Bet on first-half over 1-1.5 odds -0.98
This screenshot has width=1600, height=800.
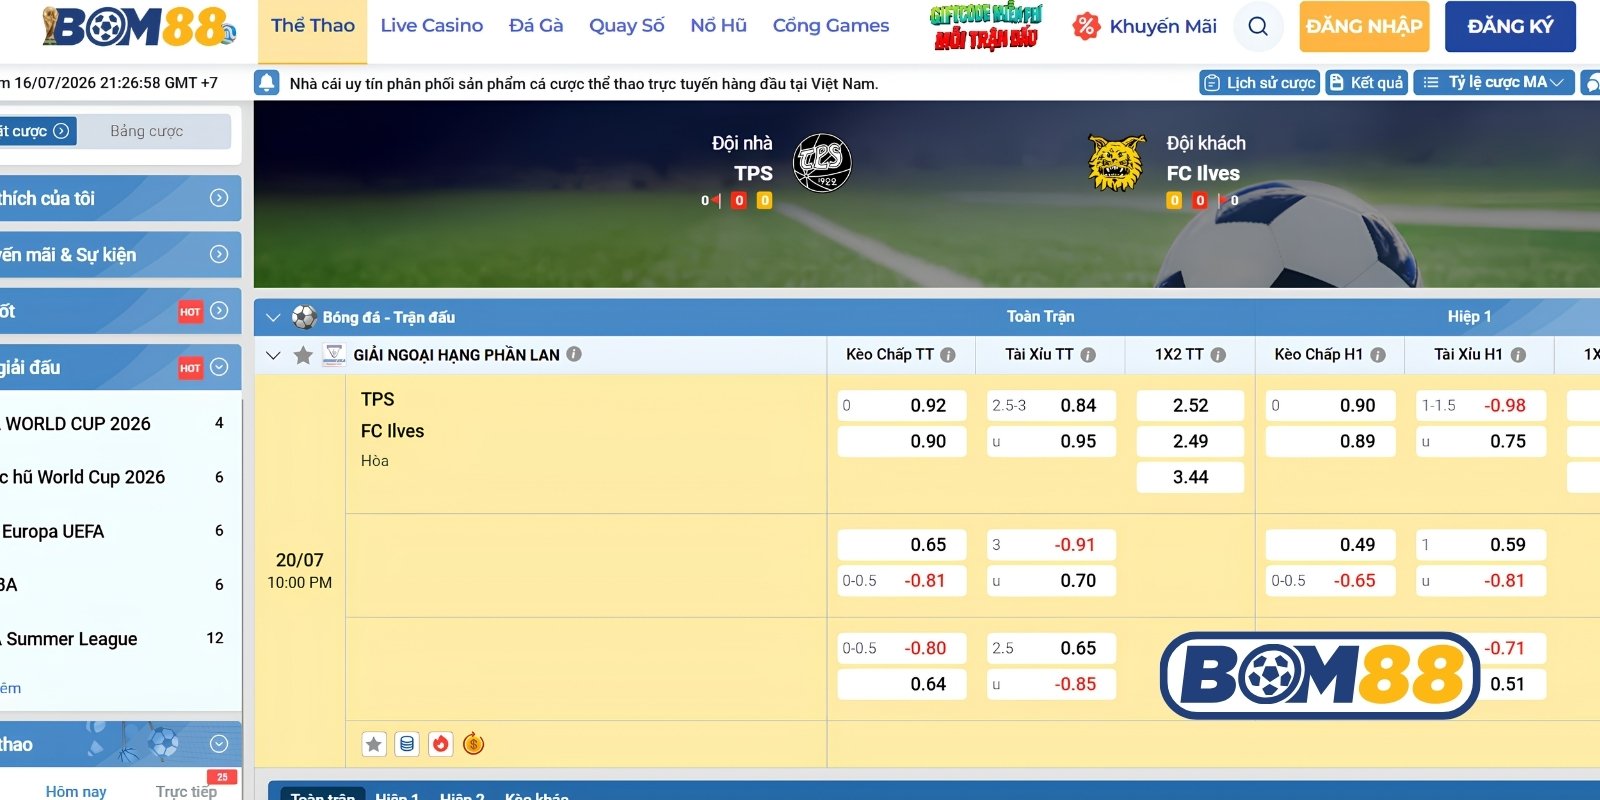1481,405
